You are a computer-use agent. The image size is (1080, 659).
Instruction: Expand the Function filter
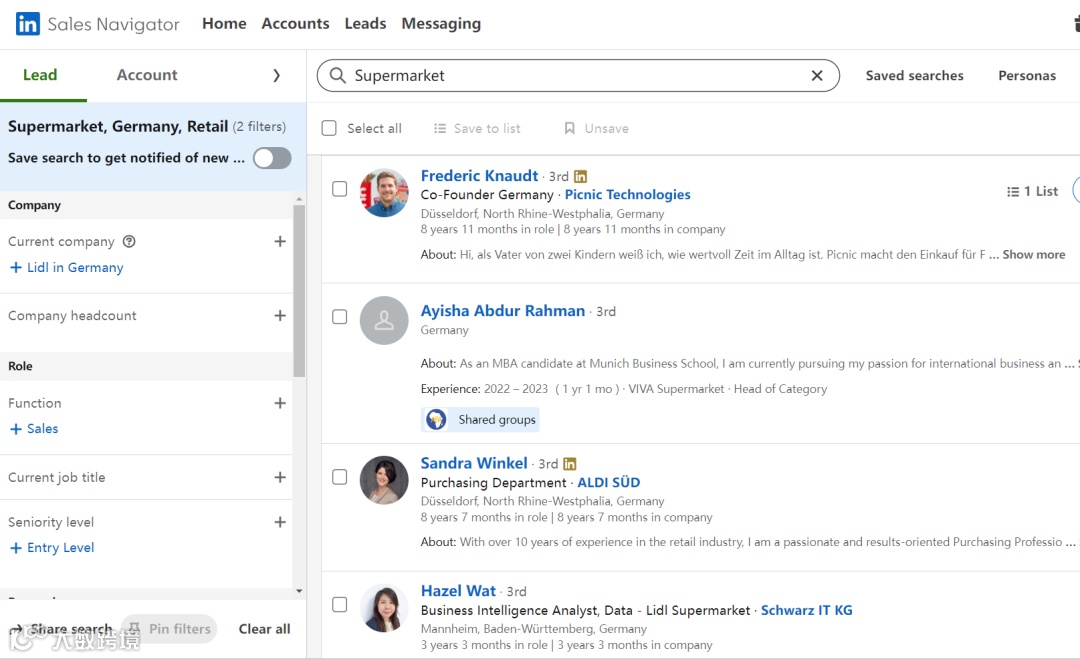[x=280, y=403]
